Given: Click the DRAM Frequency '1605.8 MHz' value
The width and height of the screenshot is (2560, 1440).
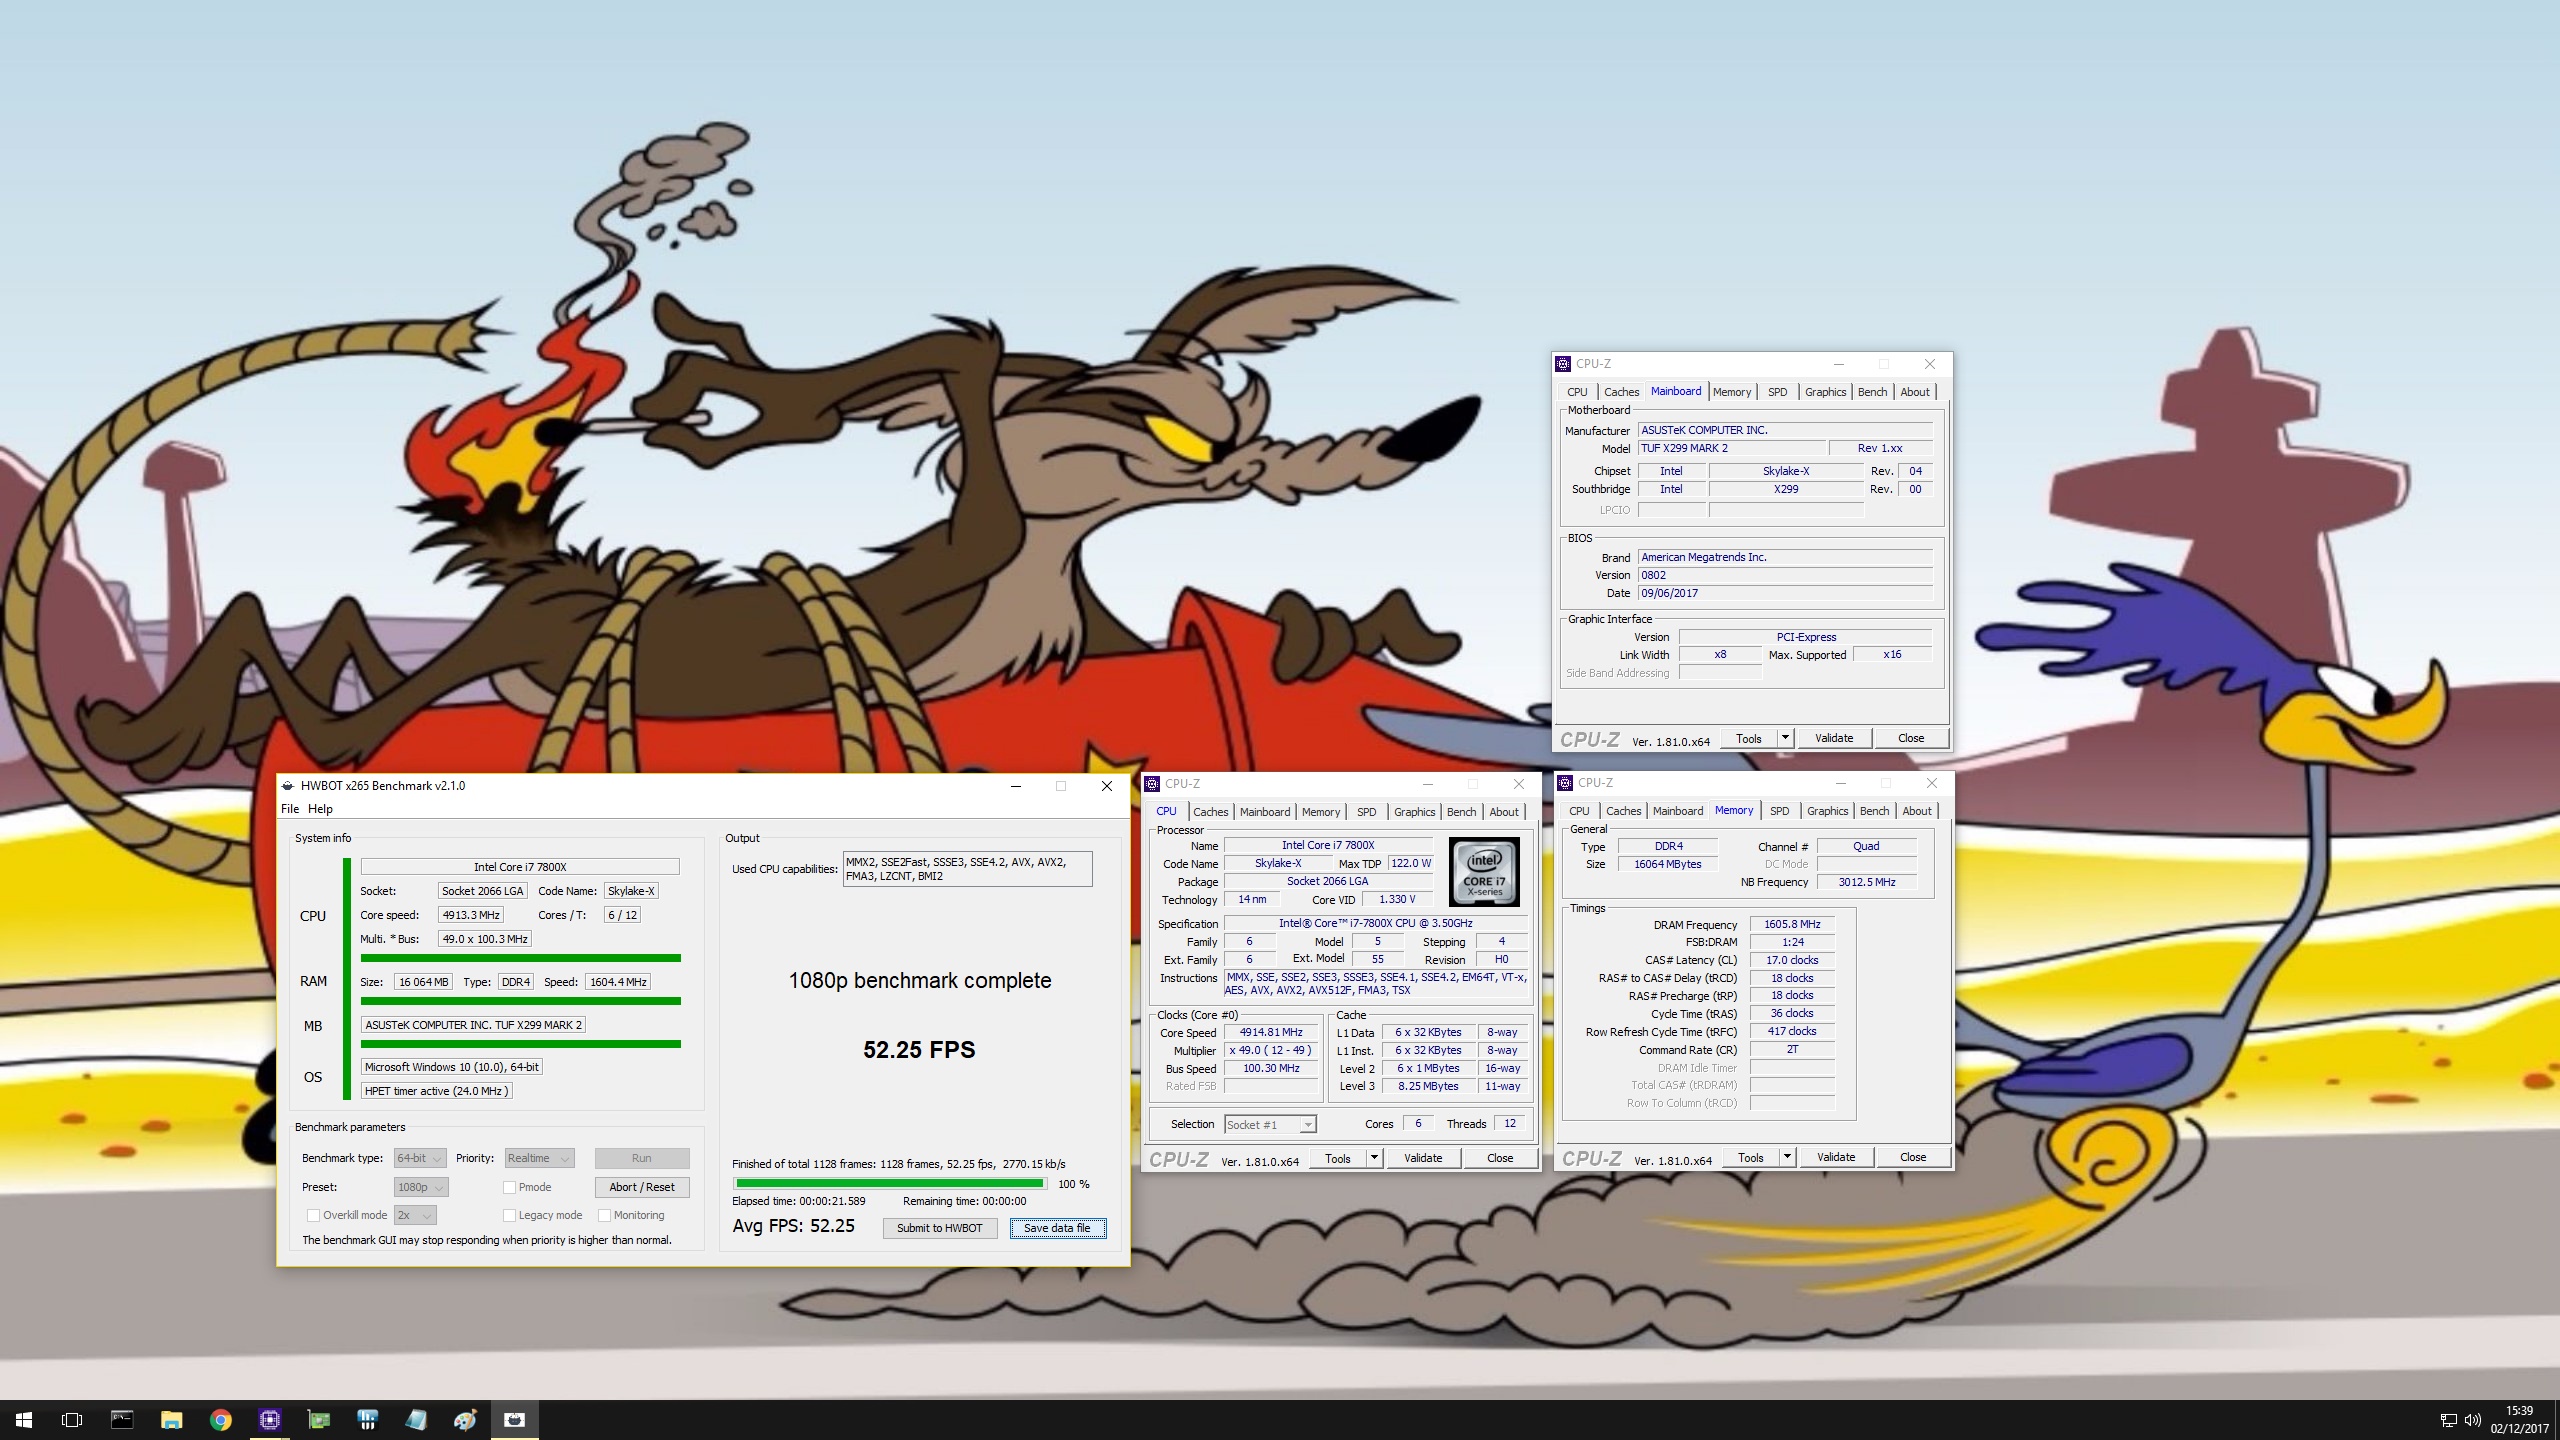Looking at the screenshot, I should point(1792,924).
